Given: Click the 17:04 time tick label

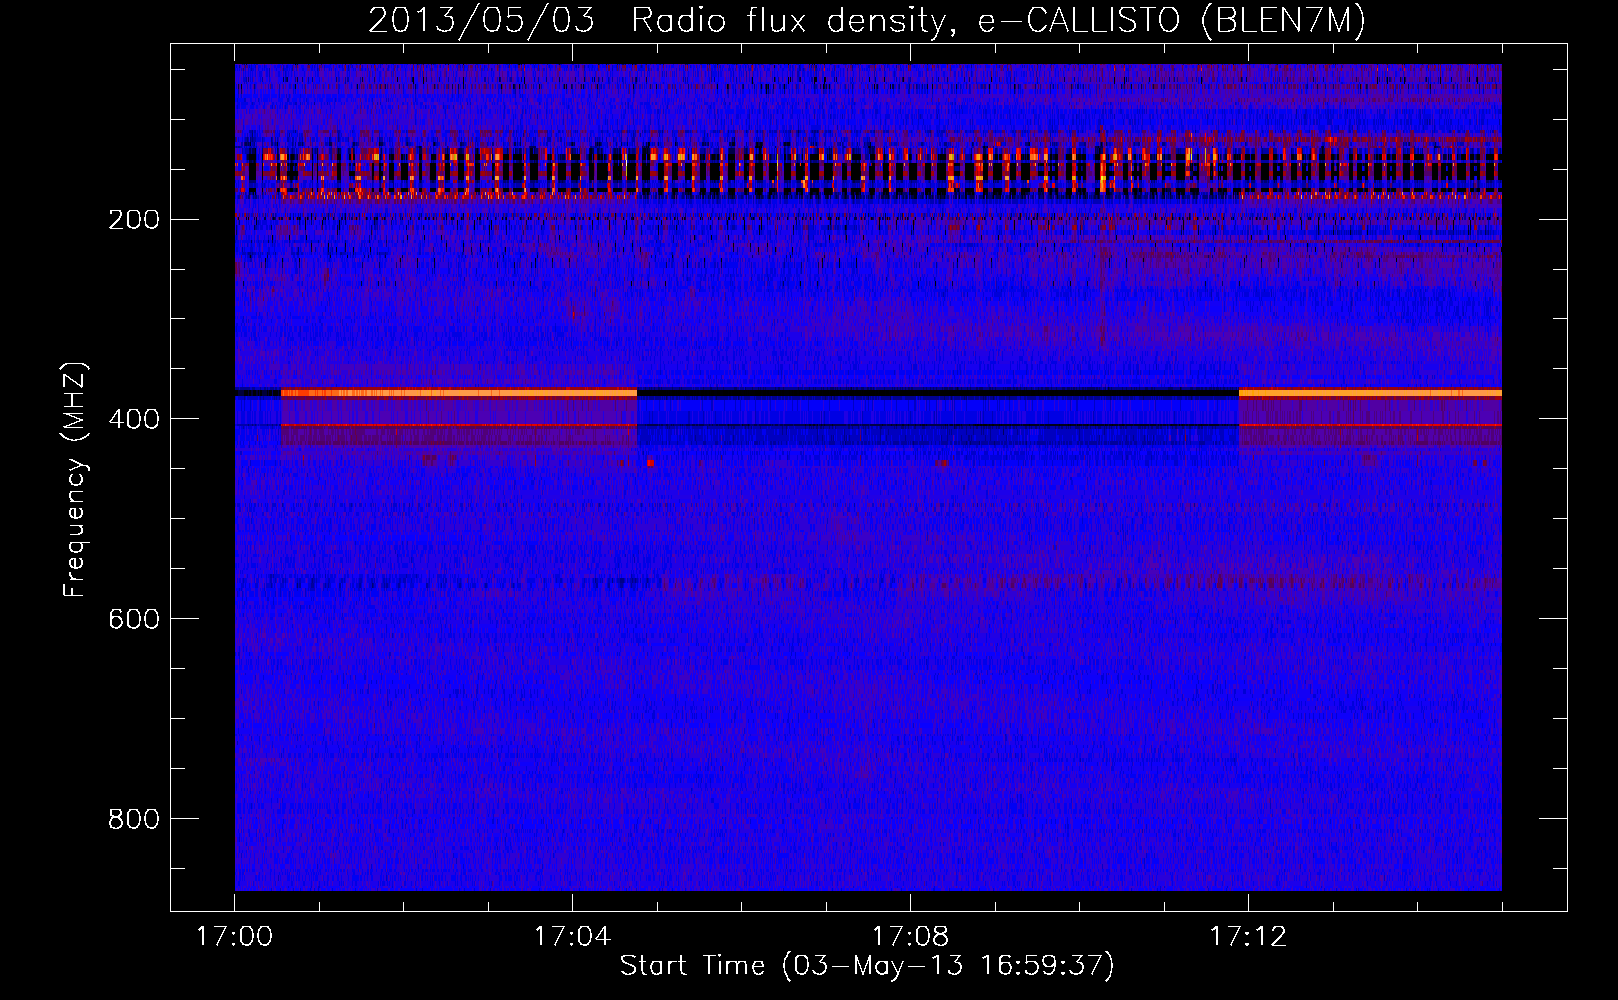Looking at the screenshot, I should coord(572,937).
